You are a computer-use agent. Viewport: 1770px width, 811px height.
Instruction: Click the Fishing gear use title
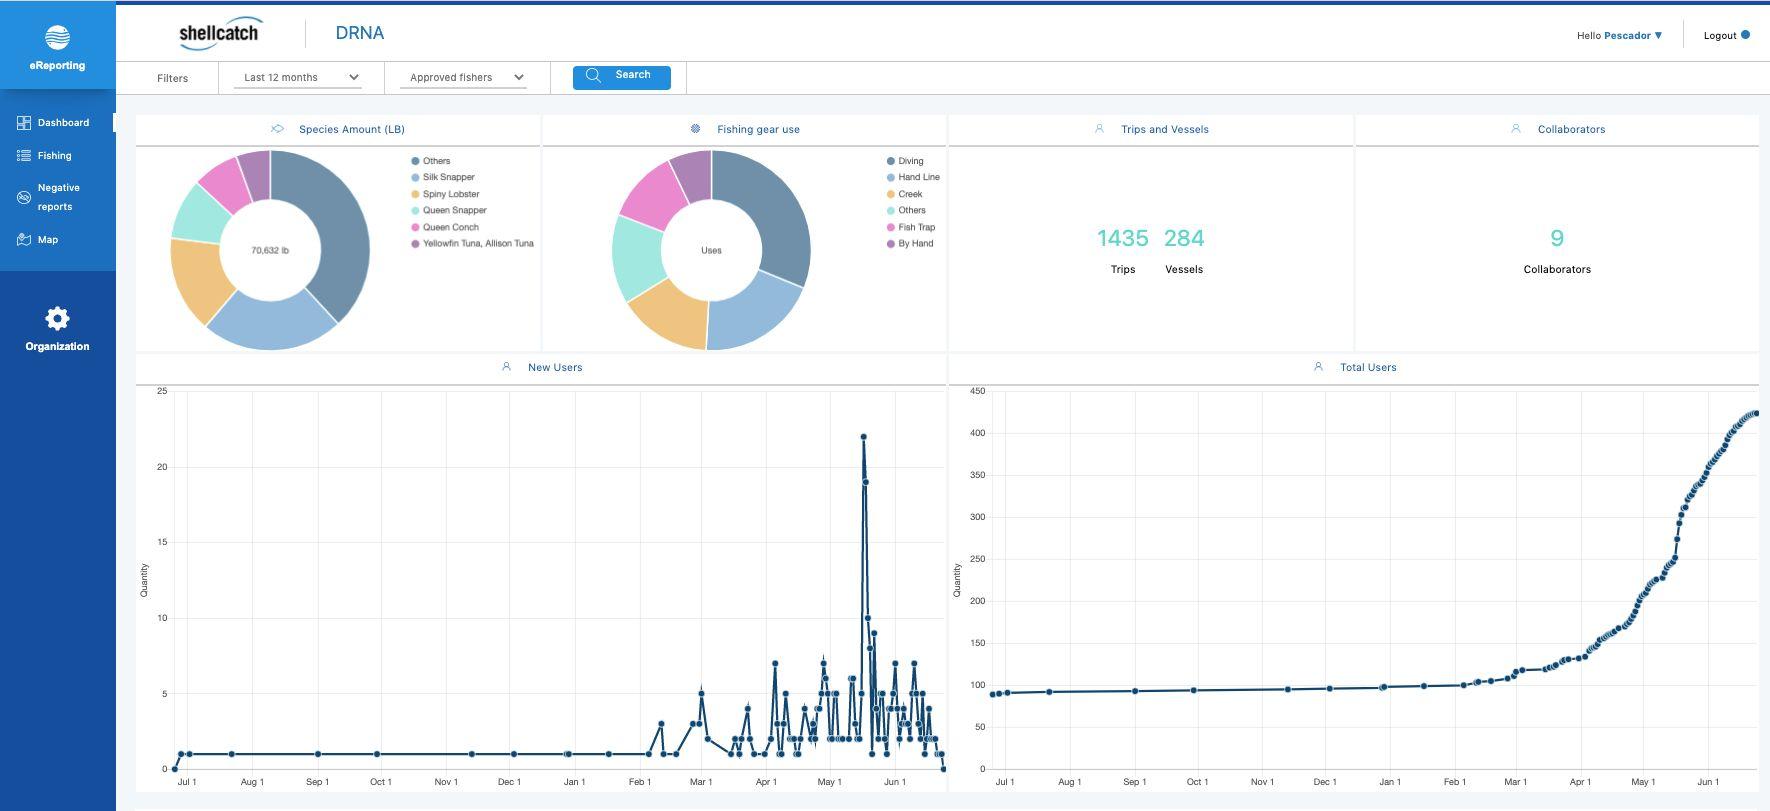tap(758, 129)
